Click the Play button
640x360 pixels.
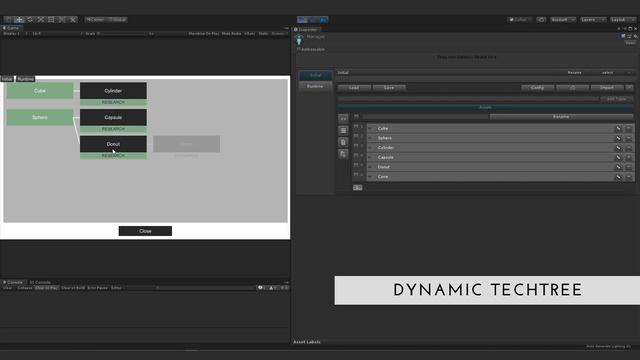[302, 20]
